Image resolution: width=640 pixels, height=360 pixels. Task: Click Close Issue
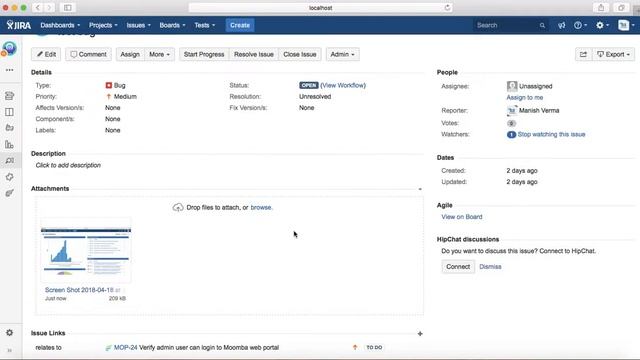pos(300,54)
